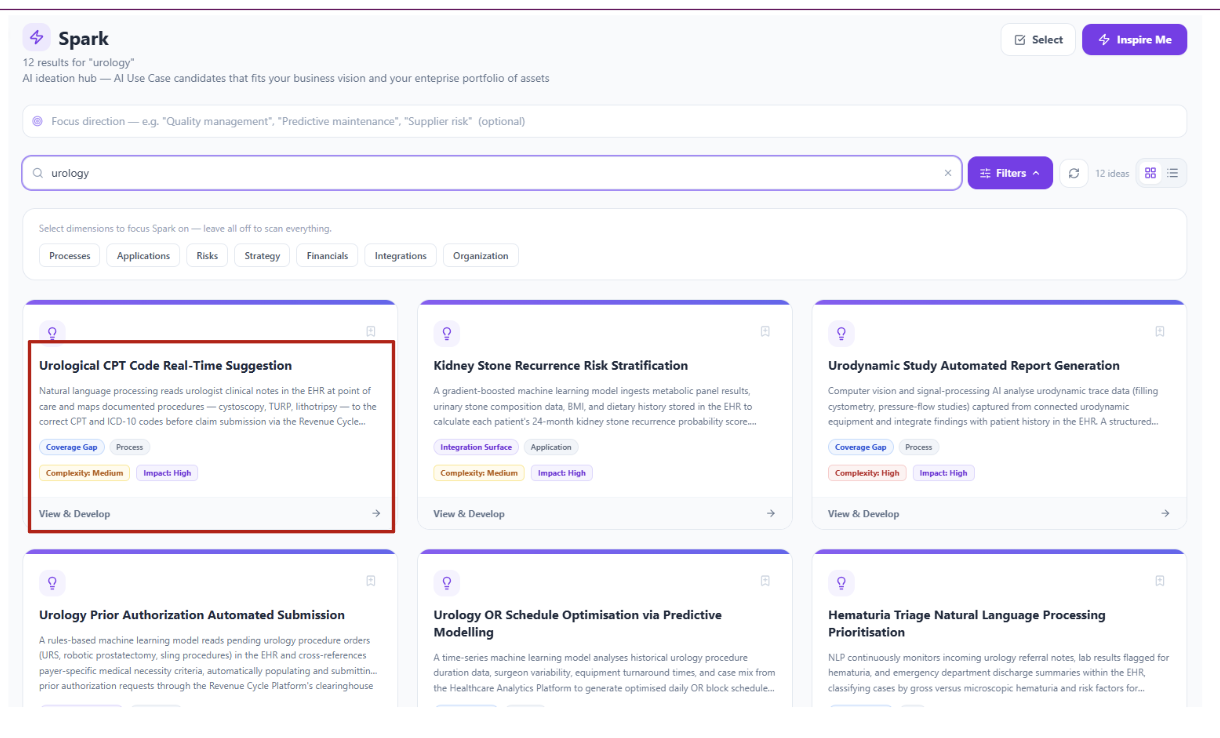1220x738 pixels.
Task: Click lightbulb icon on Urology Prior Authorization card
Action: [x=52, y=582]
